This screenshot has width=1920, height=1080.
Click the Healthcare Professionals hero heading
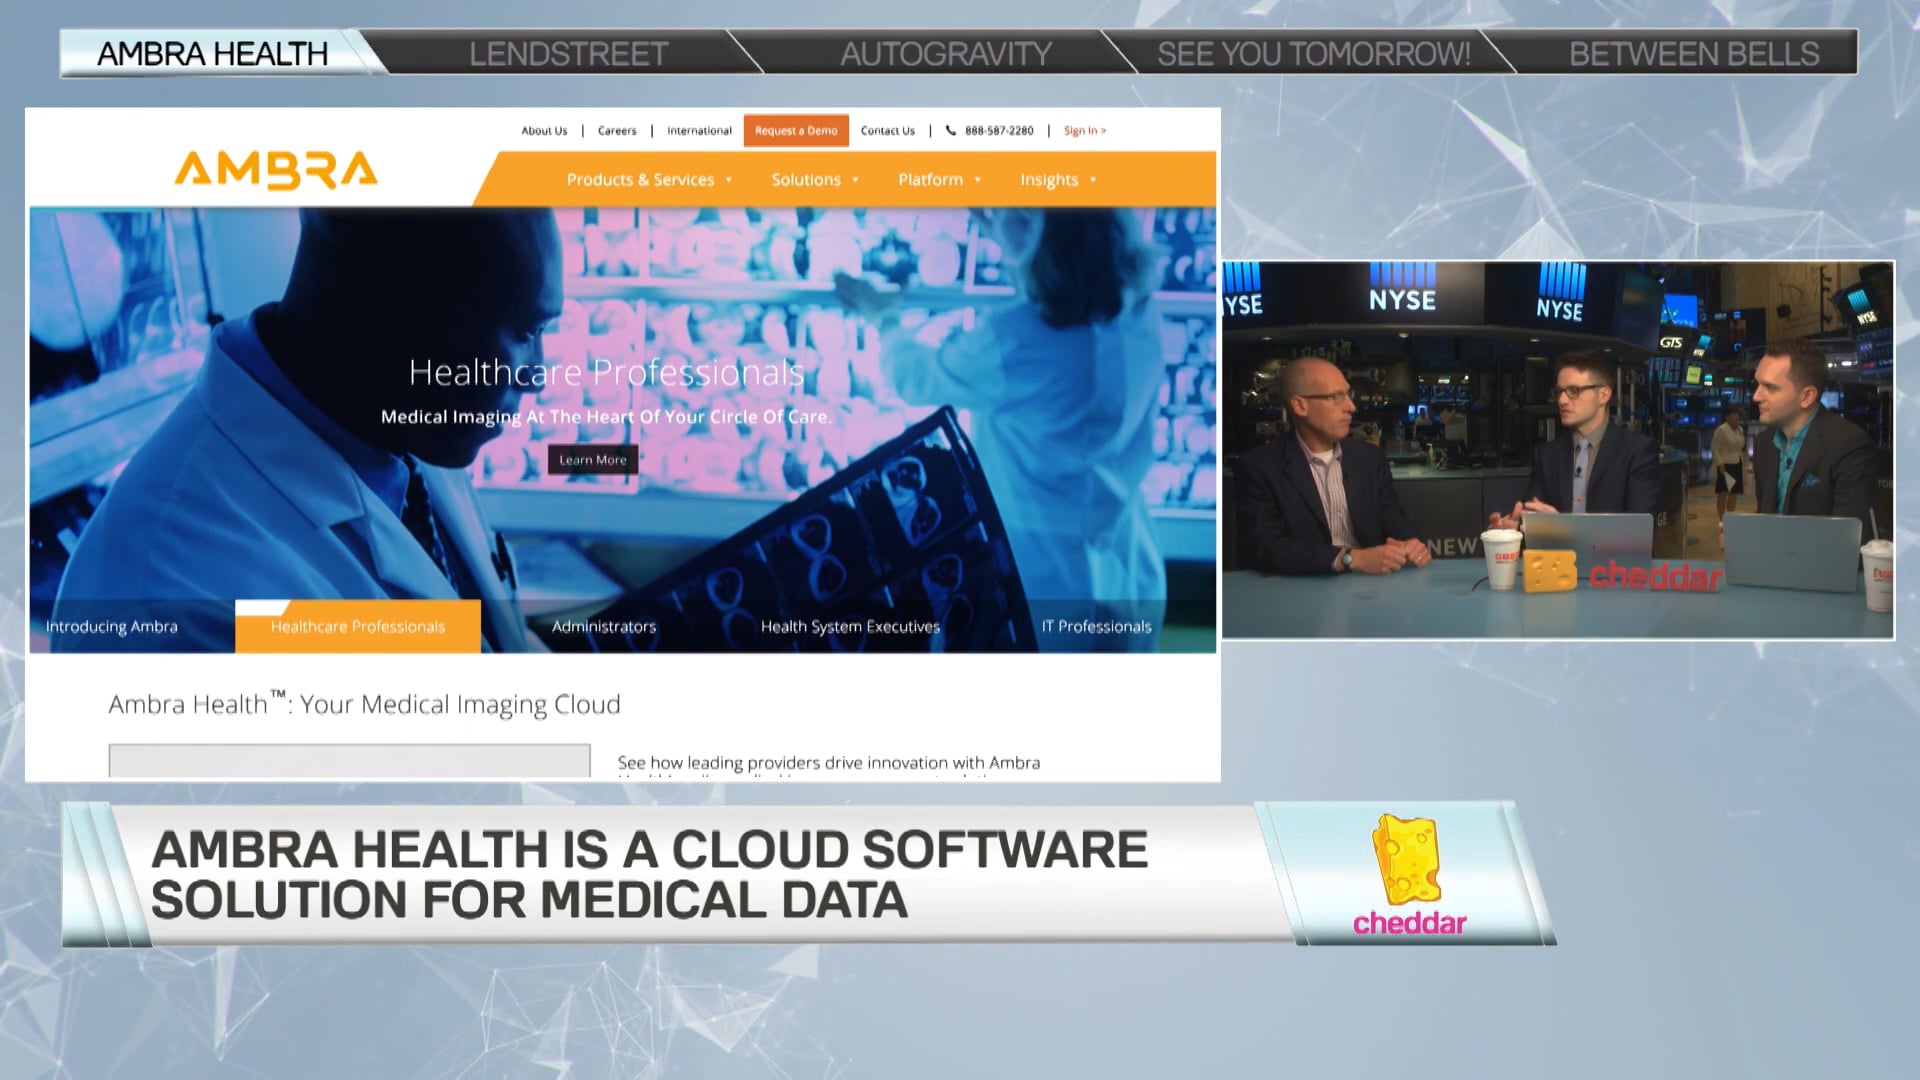[606, 372]
